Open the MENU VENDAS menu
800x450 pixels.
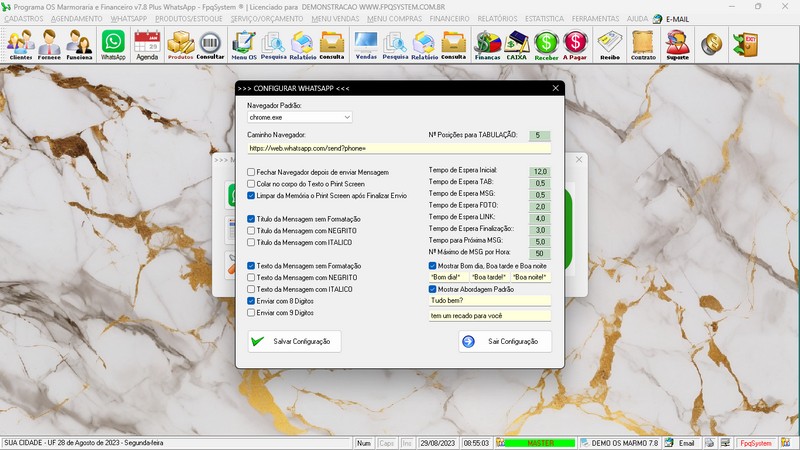tap(335, 19)
